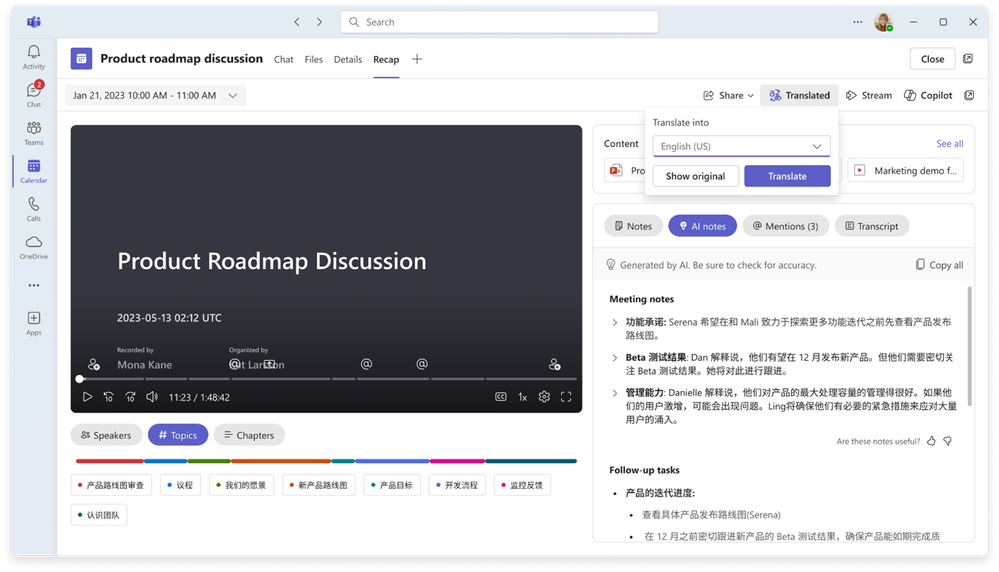Show Mentions (3) list
The image size is (999, 572).
pyautogui.click(x=785, y=226)
